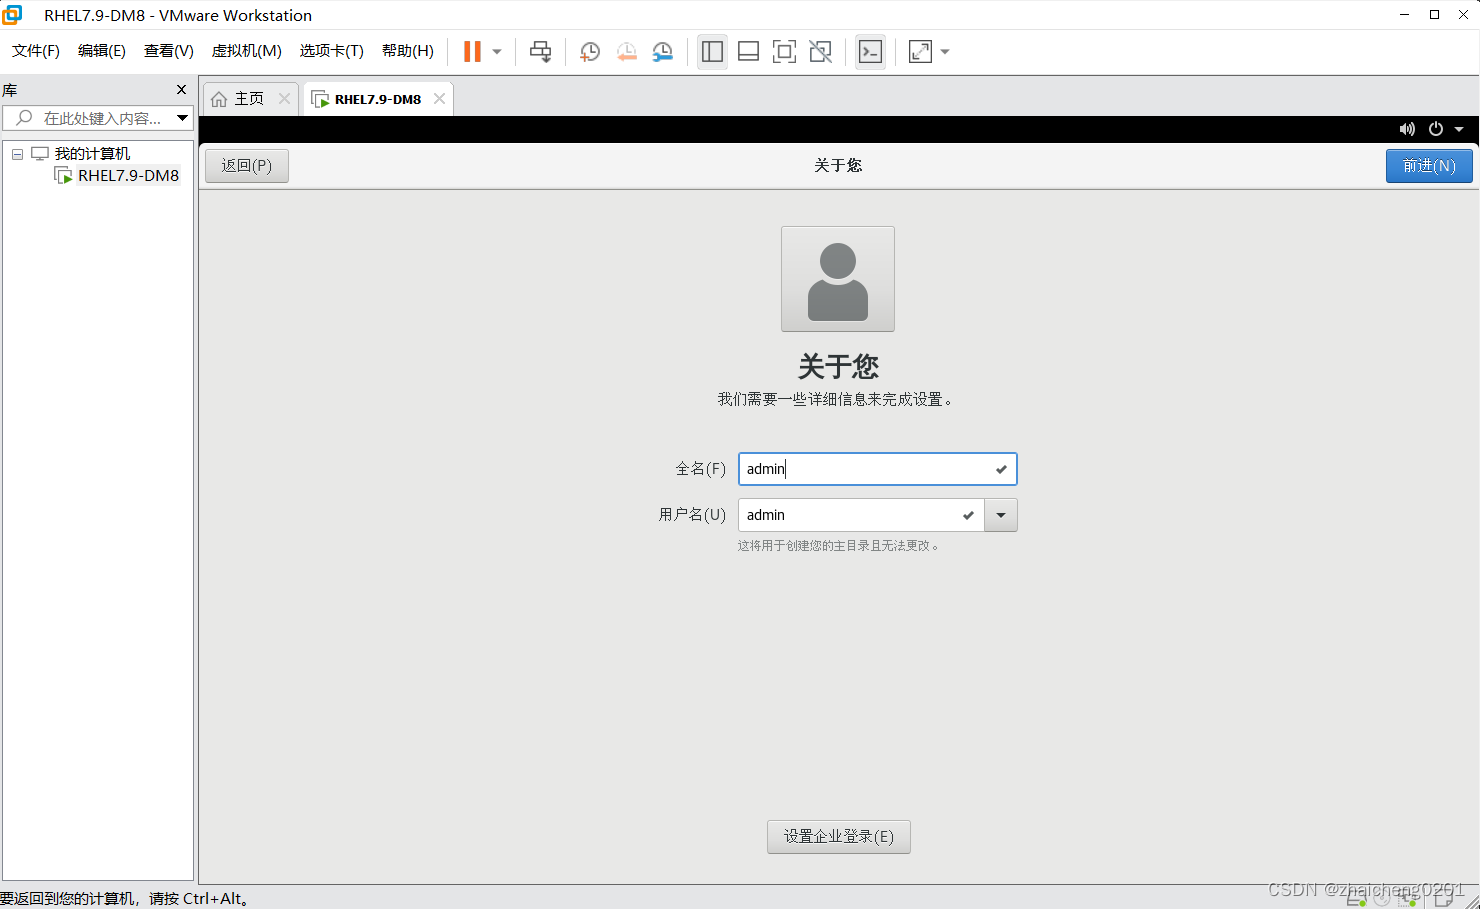Viewport: 1480px width, 909px height.
Task: Click the 关于您 header bar title
Action: coord(838,165)
